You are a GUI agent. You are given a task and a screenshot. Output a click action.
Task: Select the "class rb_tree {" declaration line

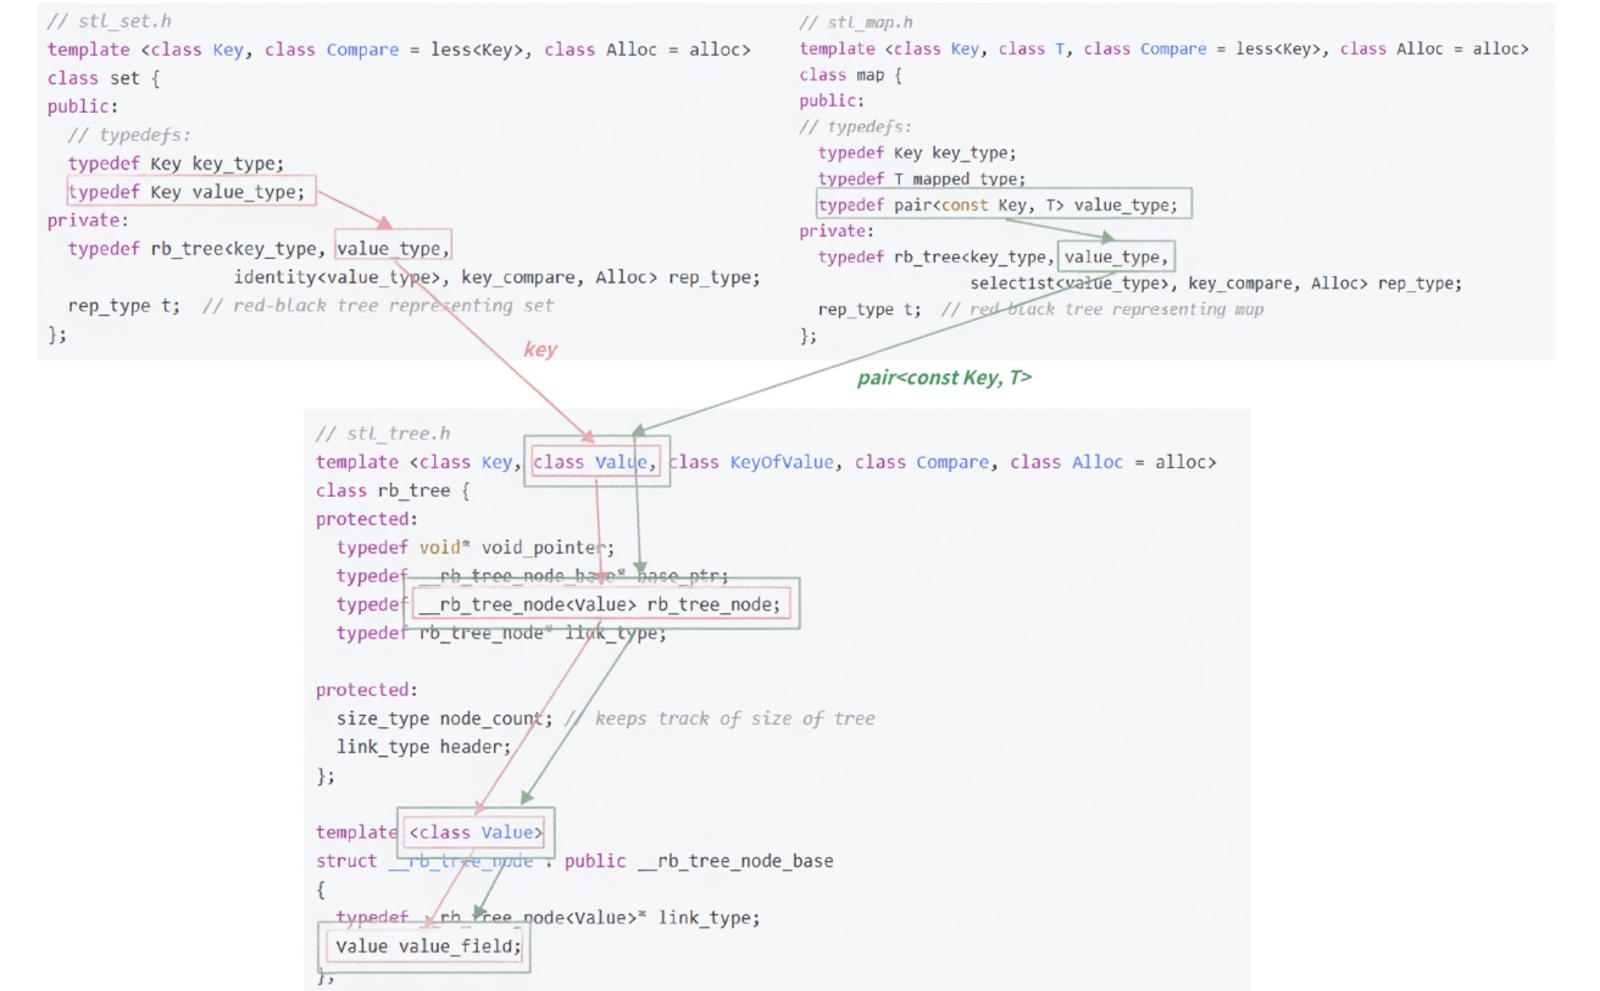[393, 490]
